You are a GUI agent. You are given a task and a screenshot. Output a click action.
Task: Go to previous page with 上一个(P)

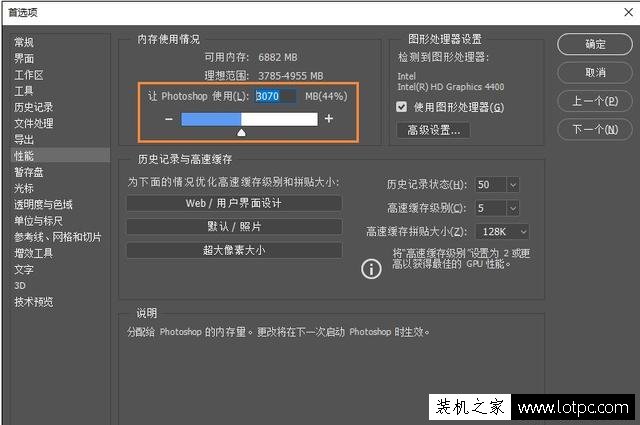(x=595, y=101)
